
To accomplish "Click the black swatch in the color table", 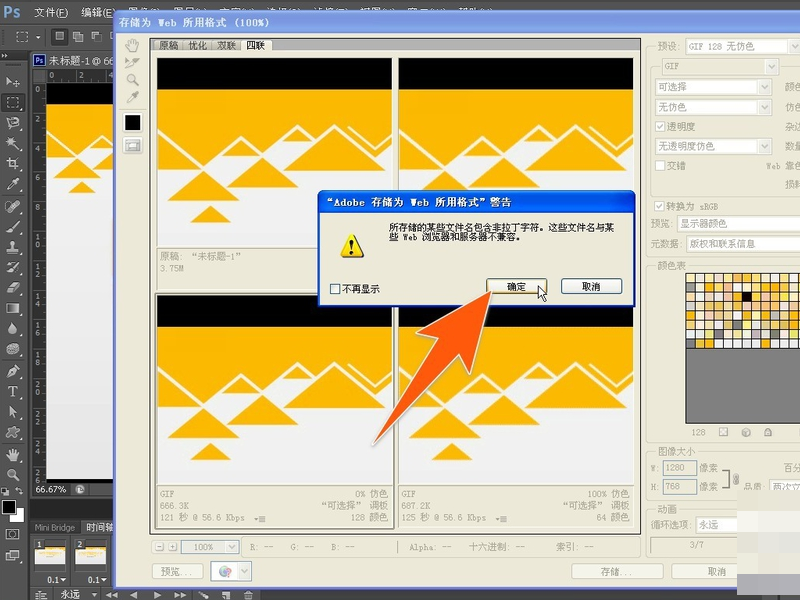I will 746,296.
